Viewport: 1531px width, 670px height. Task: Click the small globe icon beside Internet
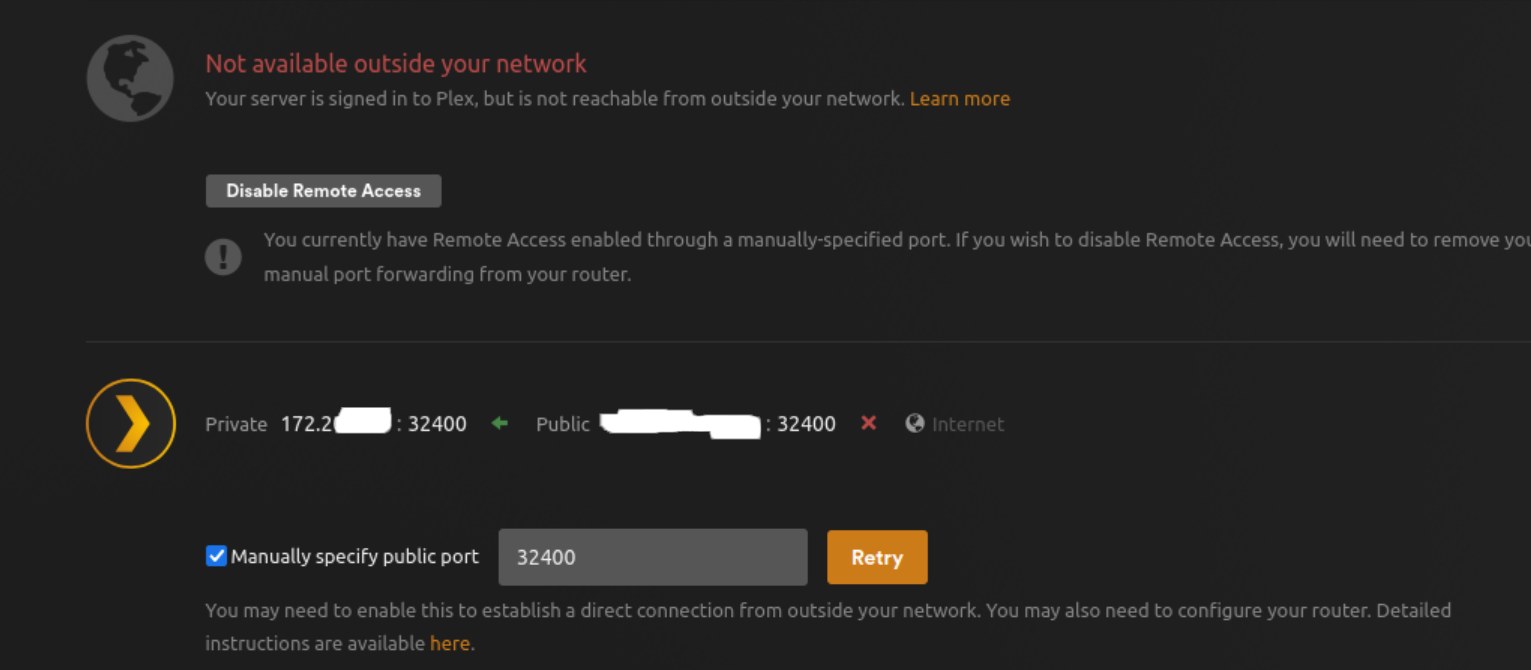click(x=914, y=424)
